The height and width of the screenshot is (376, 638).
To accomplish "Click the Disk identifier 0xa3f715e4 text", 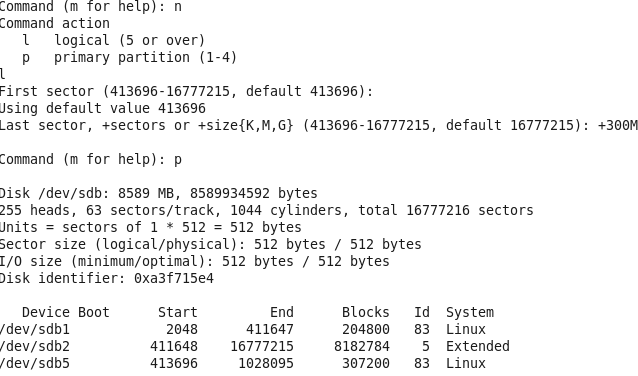I will coord(107,278).
